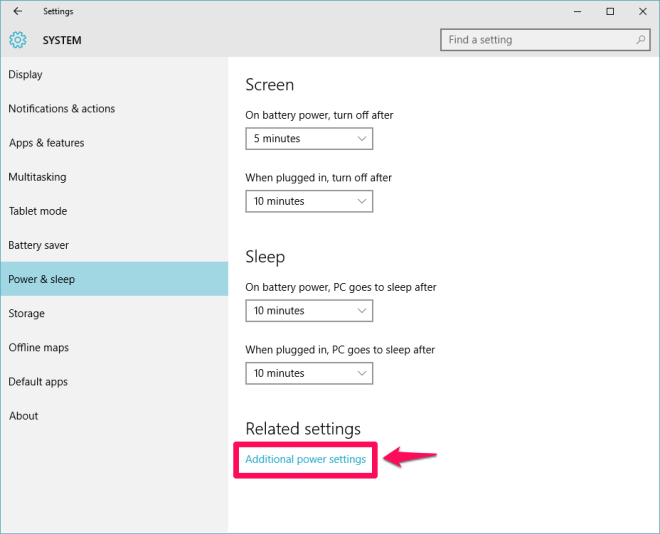Click the Screen section heading
The height and width of the screenshot is (534, 660).
coord(269,85)
